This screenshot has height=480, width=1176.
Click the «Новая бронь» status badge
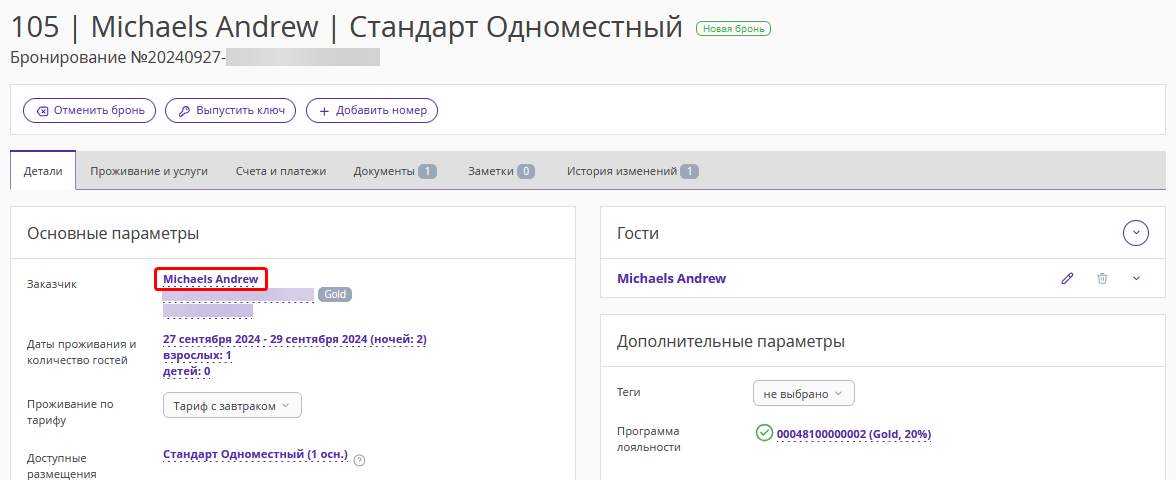(x=733, y=28)
